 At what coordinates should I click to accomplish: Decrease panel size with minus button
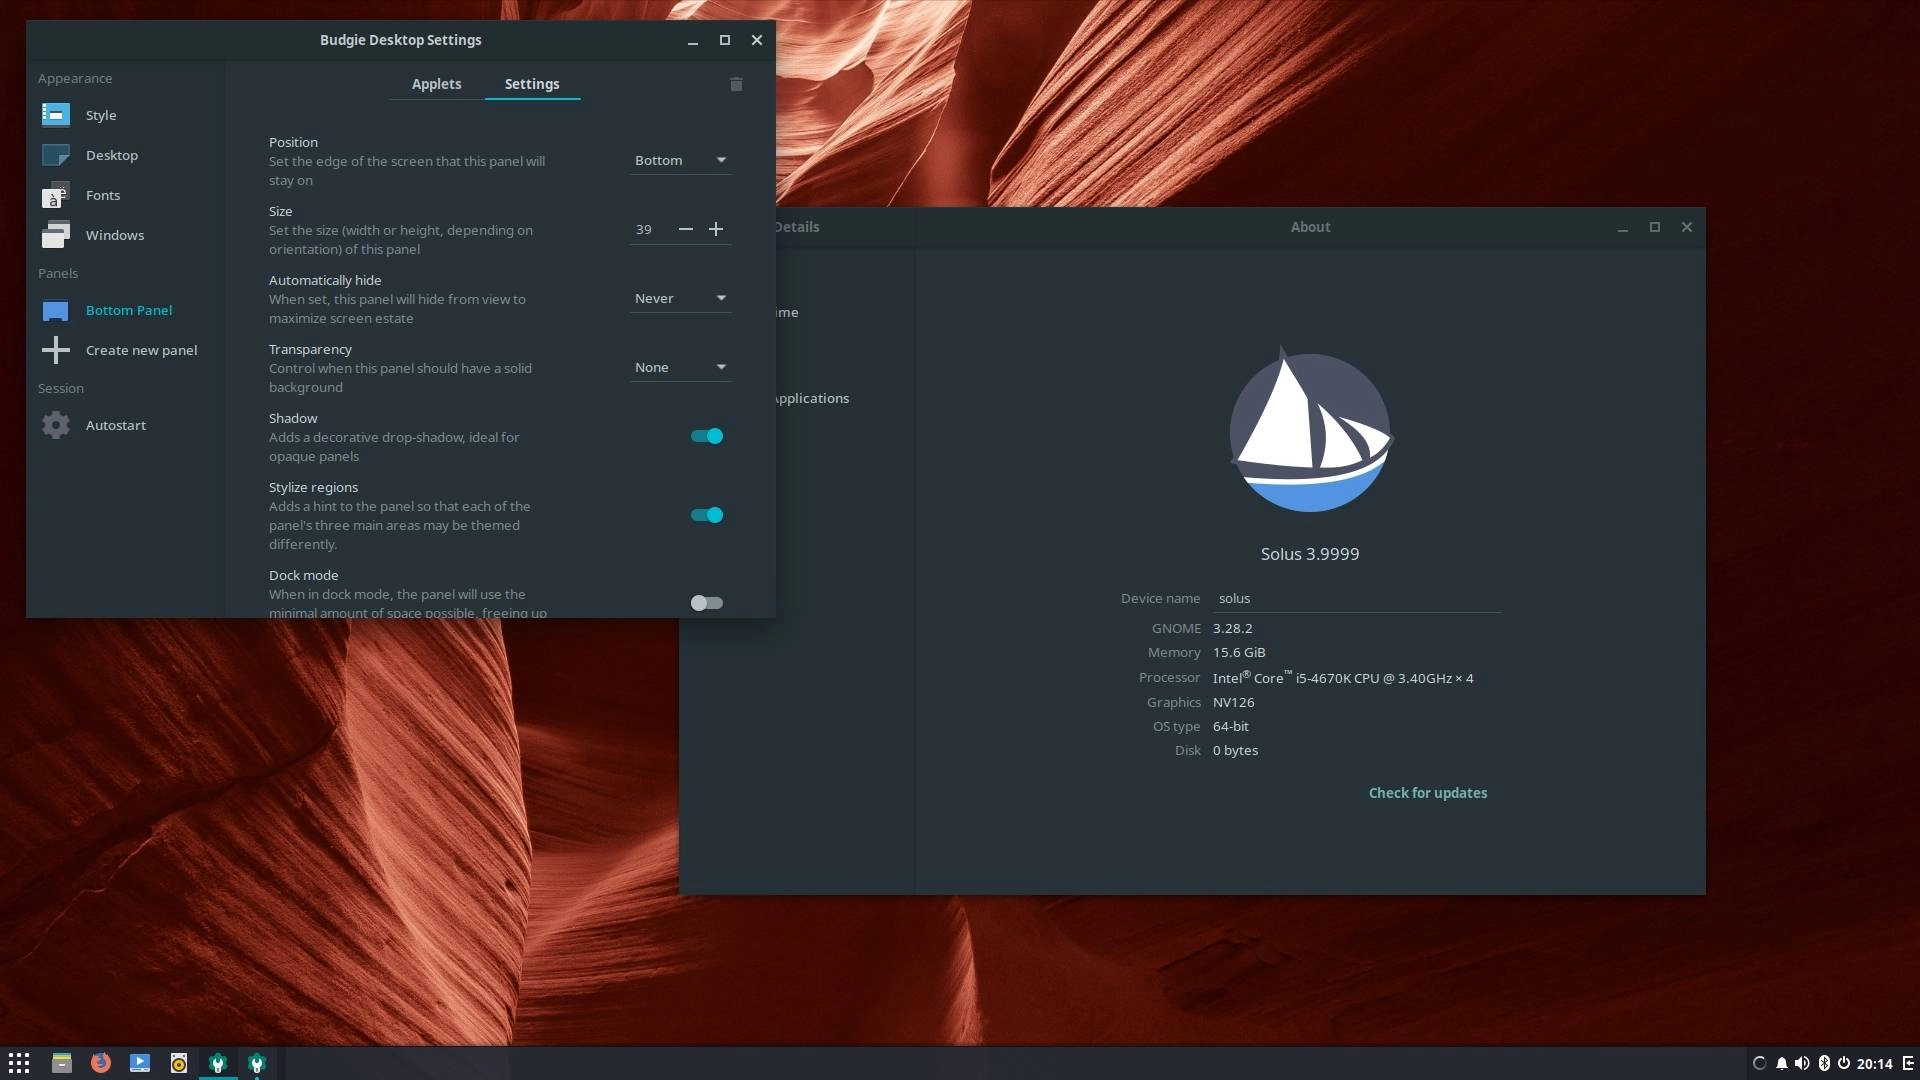click(686, 229)
